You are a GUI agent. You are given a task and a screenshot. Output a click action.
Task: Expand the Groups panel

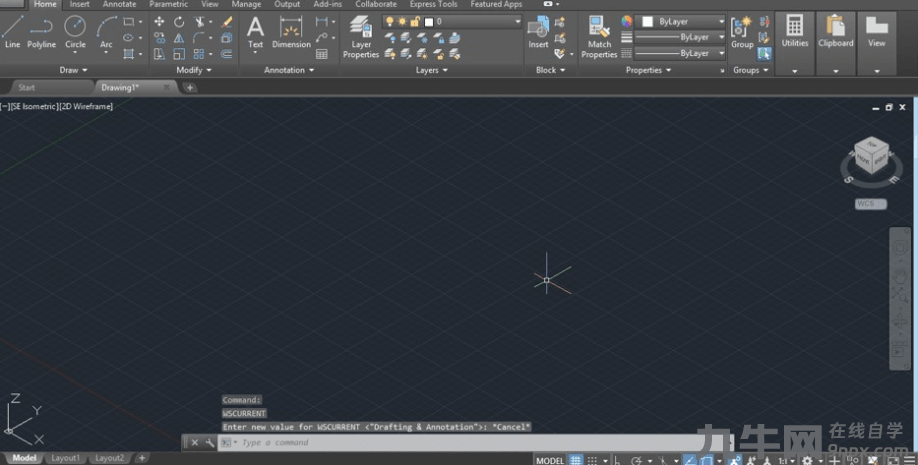pyautogui.click(x=751, y=70)
